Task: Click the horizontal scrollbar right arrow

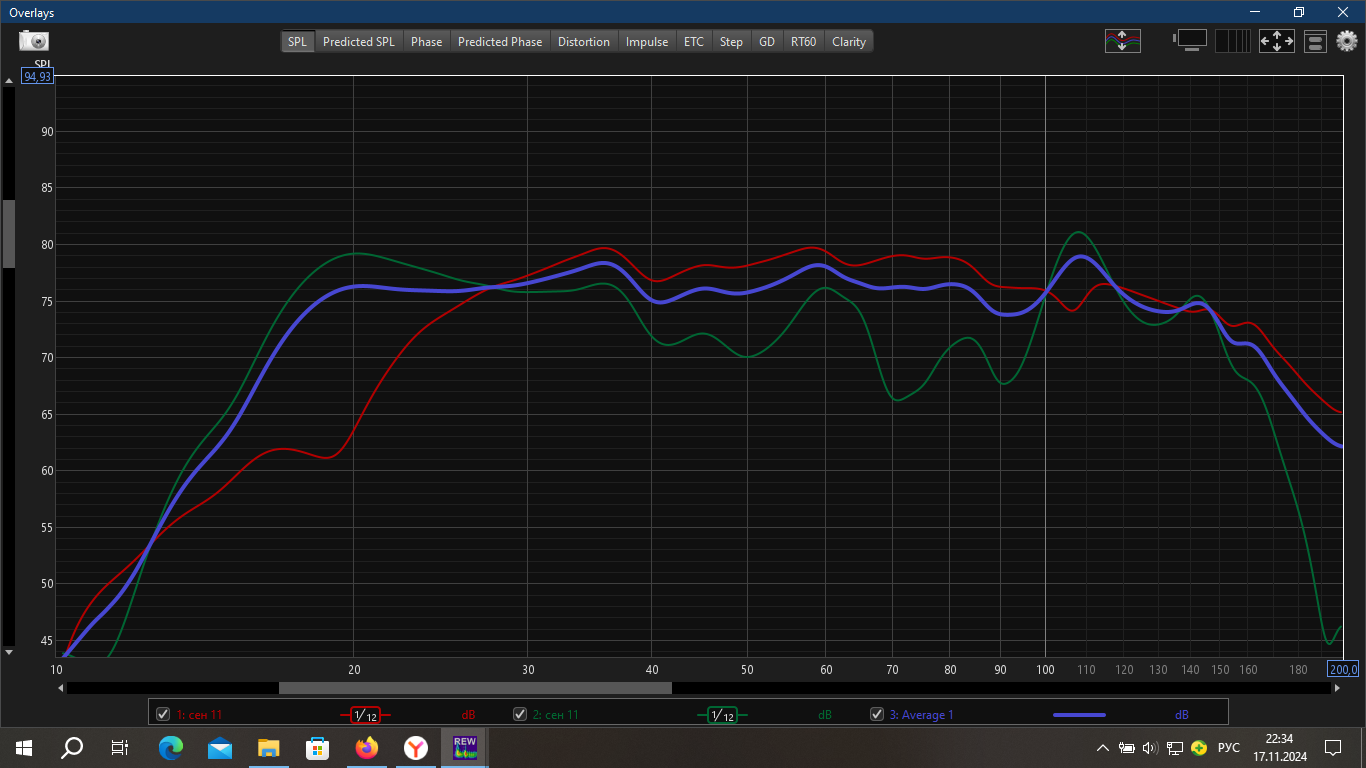Action: 1338,688
